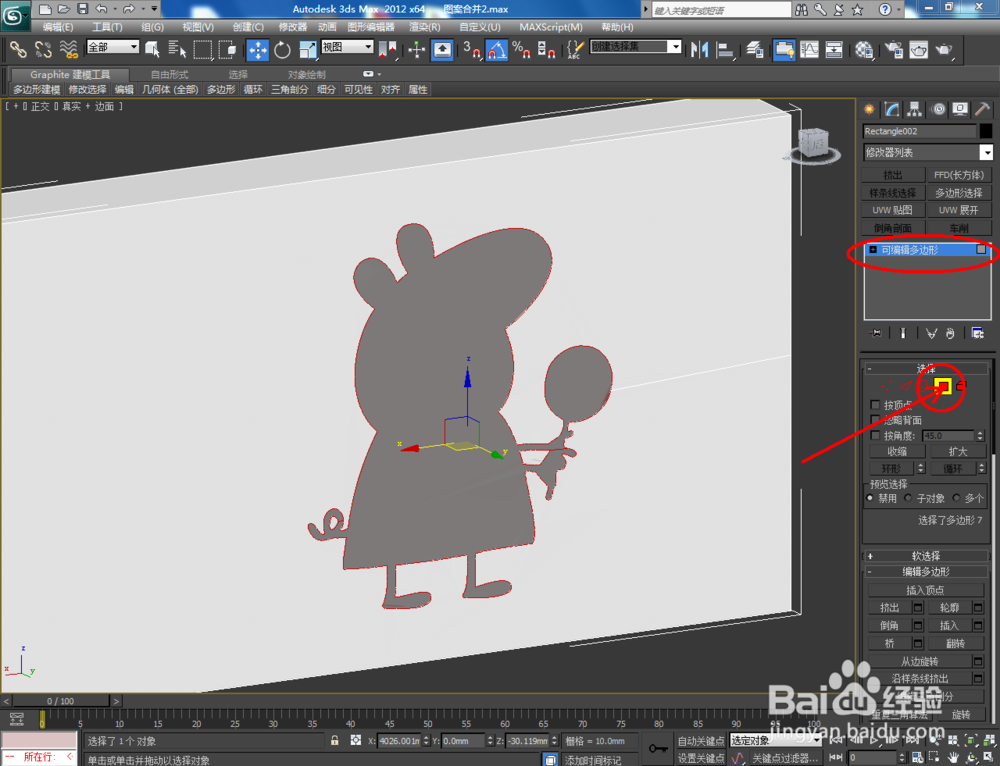Select the Polygon sub-object level icon
This screenshot has height=766, width=1000.
(x=944, y=386)
